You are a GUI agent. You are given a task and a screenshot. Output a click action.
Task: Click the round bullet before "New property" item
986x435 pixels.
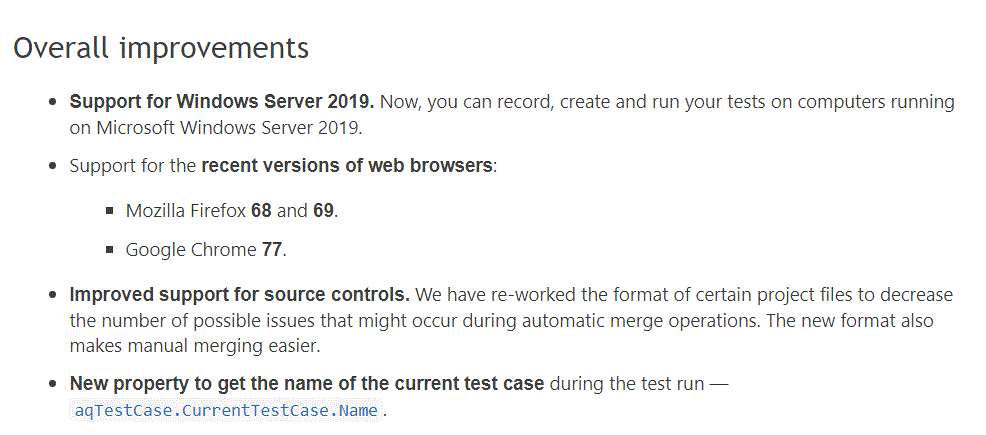coord(53,385)
